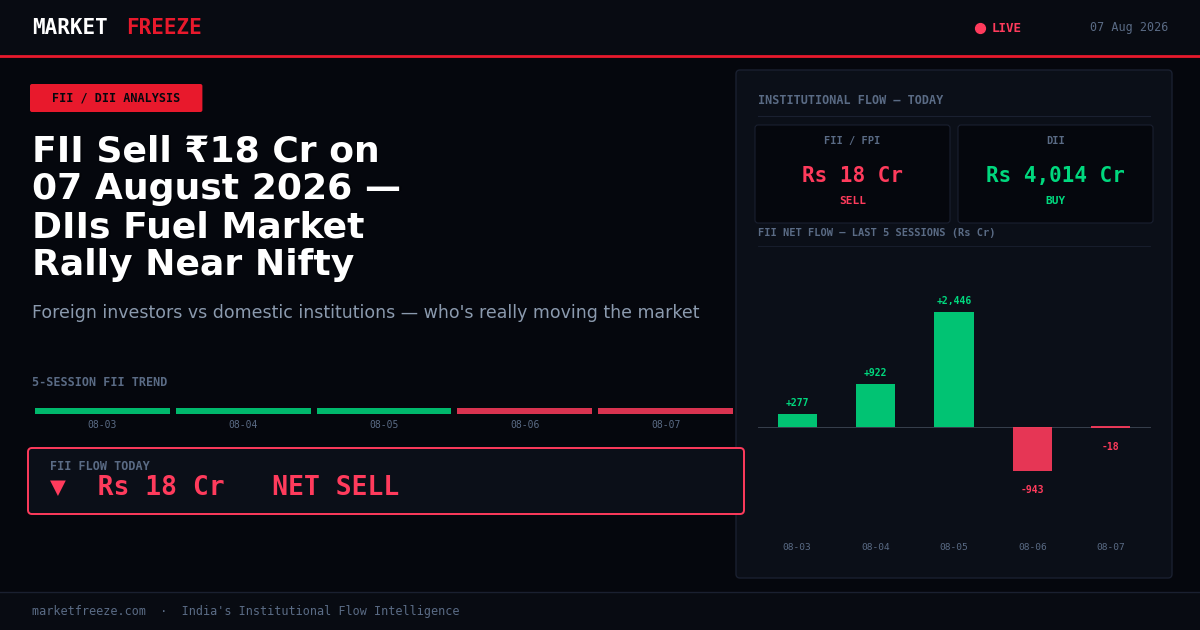Click the Institutional Flow — Today heading

click(850, 100)
